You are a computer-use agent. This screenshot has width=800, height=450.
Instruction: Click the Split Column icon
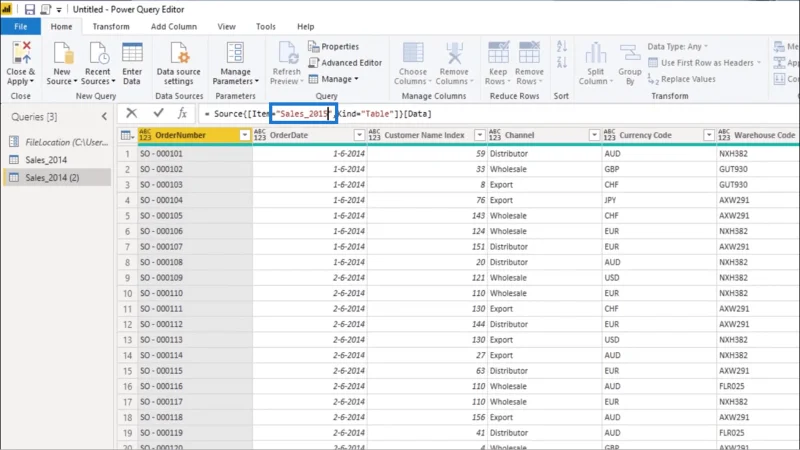click(595, 53)
